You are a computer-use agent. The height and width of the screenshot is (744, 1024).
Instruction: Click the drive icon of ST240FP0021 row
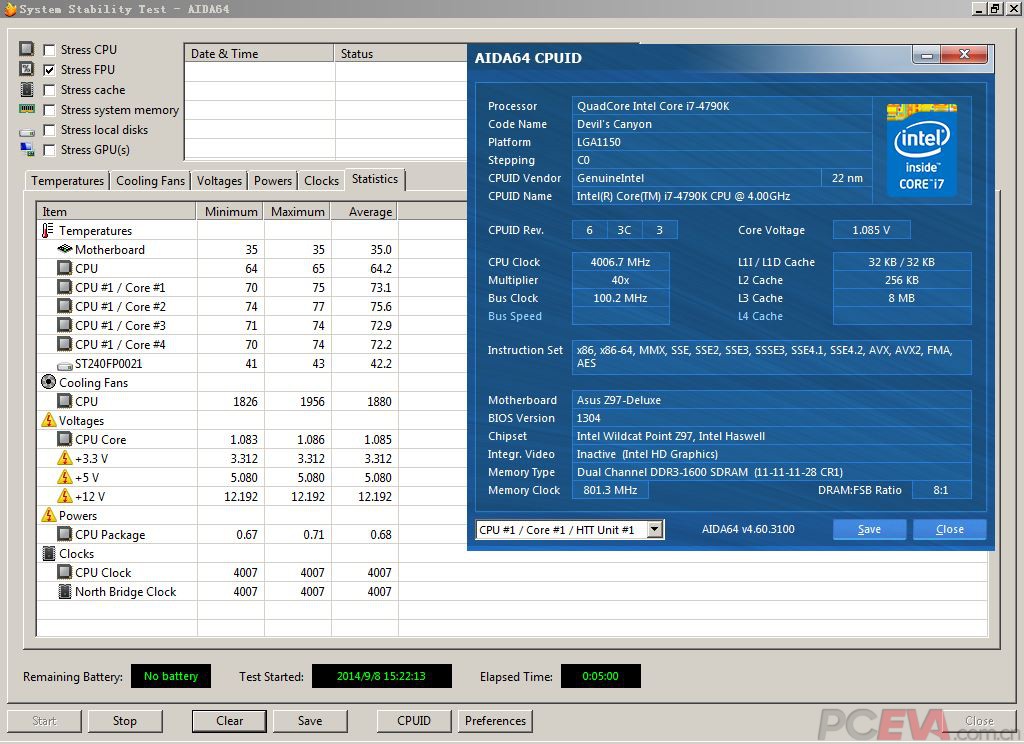[65, 365]
